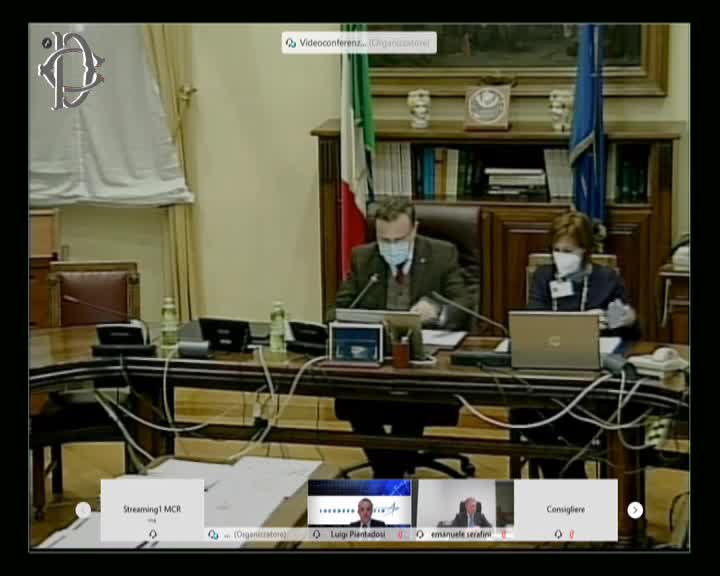This screenshot has width=720, height=576.
Task: Click the headset icon in the Consigliere tile
Action: pyautogui.click(x=558, y=534)
